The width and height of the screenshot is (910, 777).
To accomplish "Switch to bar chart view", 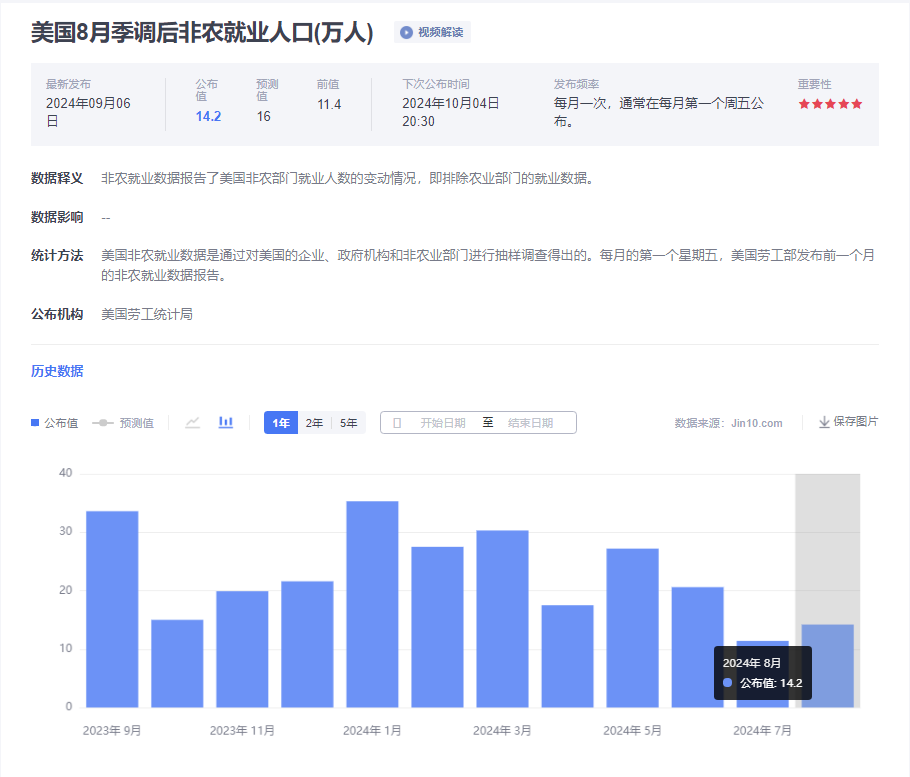I will [x=226, y=423].
